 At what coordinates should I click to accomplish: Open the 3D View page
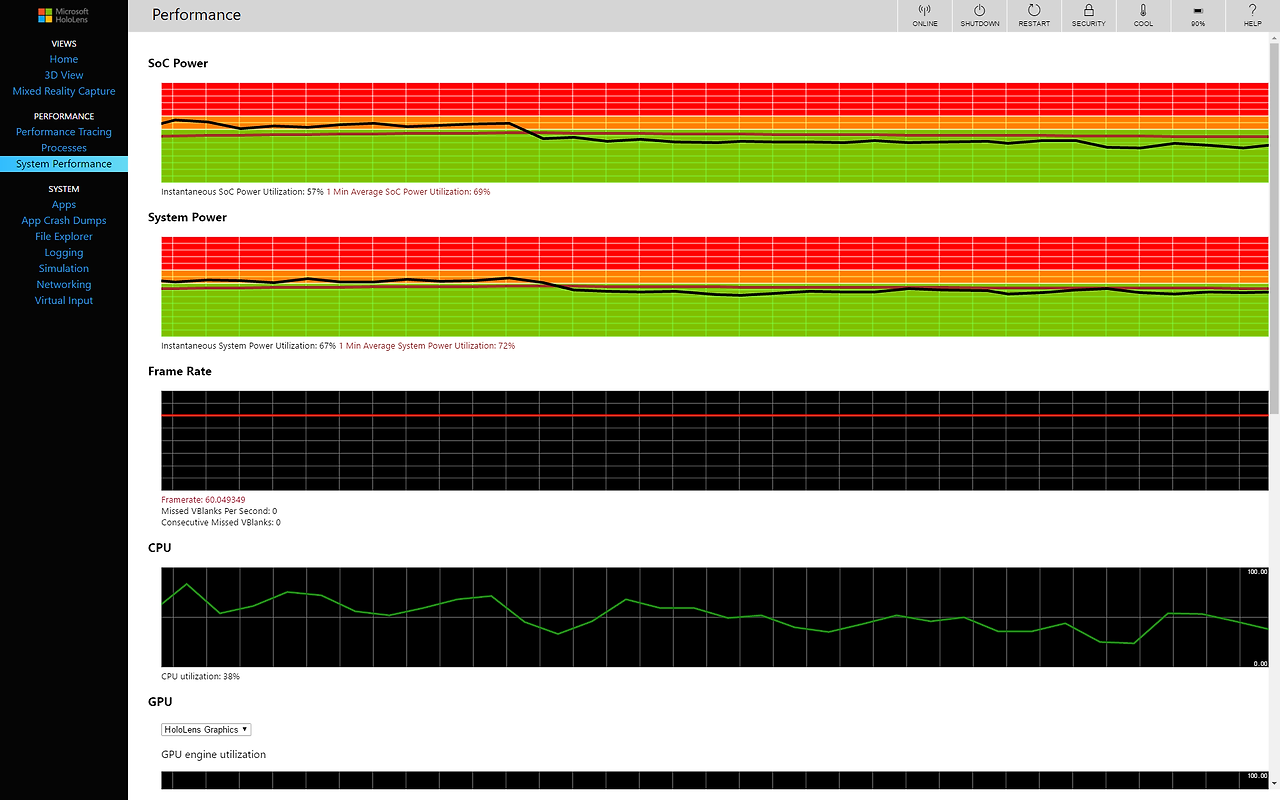(x=64, y=75)
